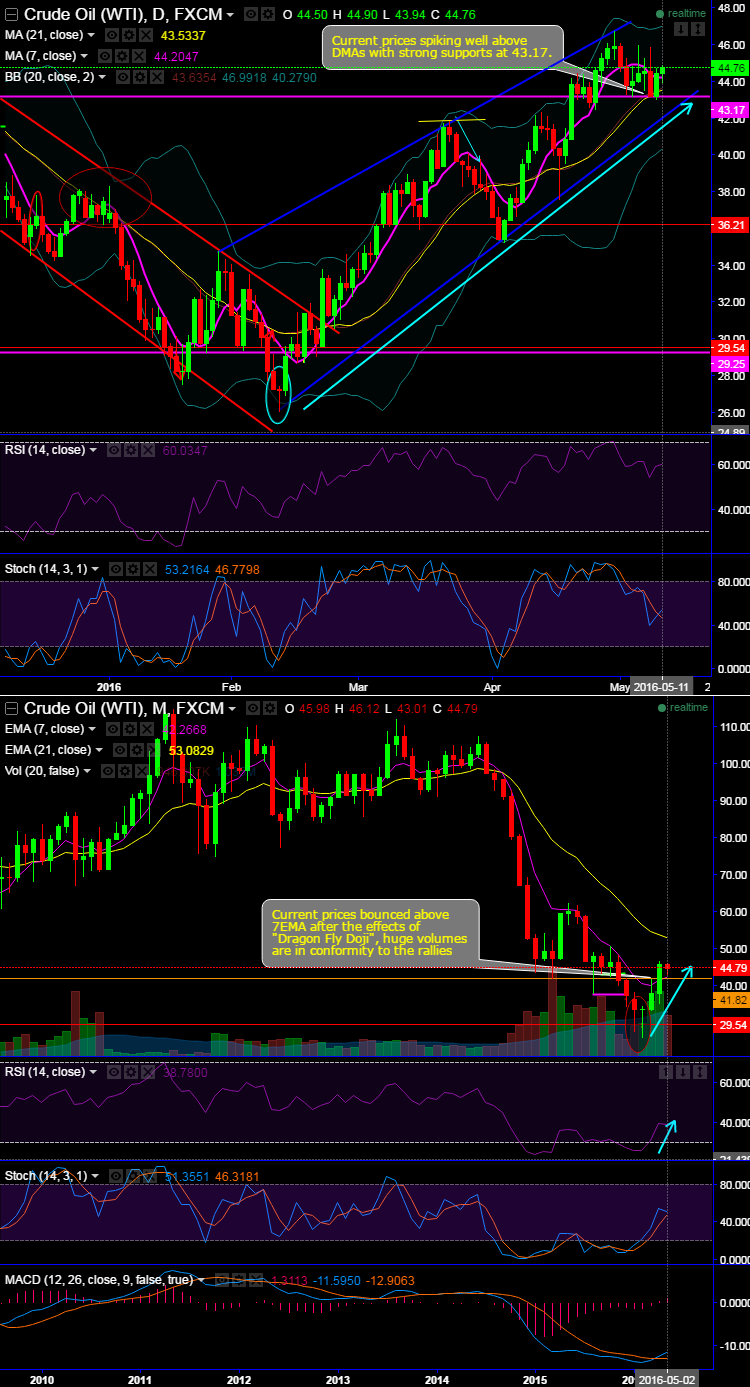Expand dropdown arrow next to EMA (21, close)
The width and height of the screenshot is (750, 1387).
click(x=98, y=749)
